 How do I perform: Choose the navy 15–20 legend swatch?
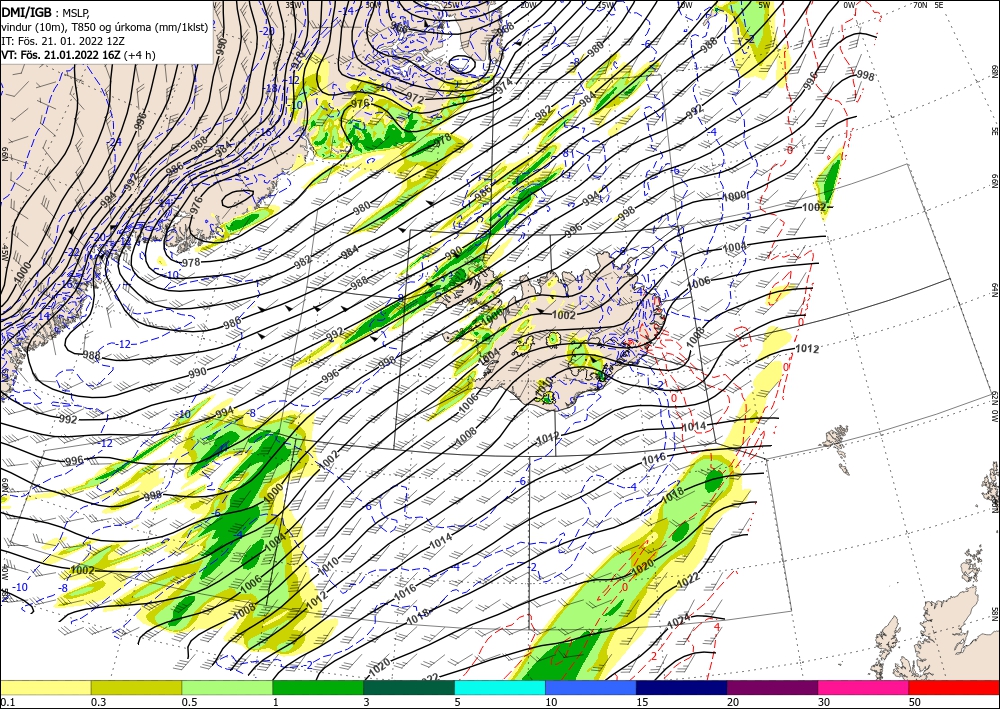click(682, 687)
